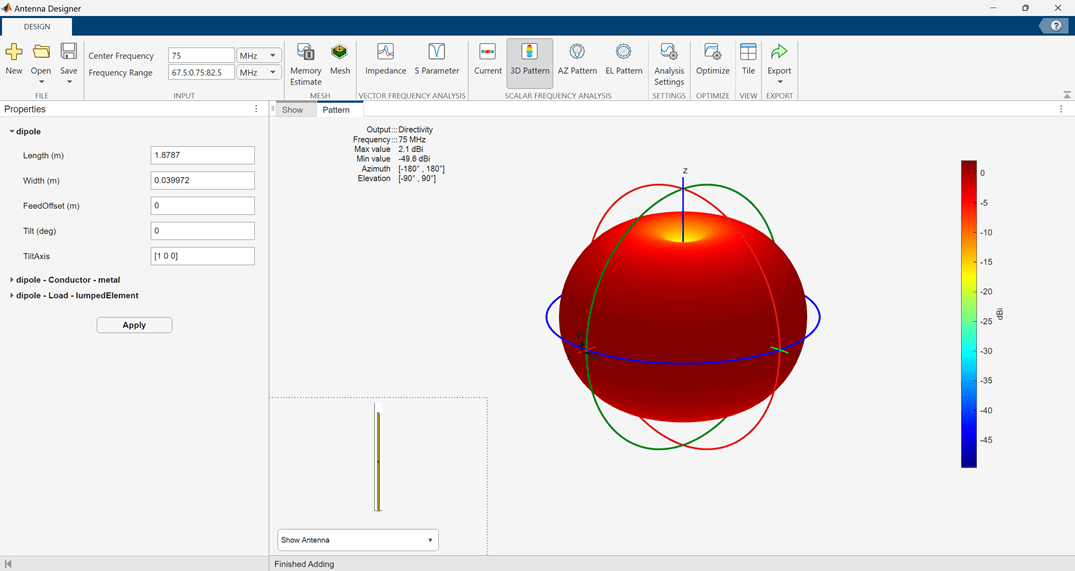1075x571 pixels.
Task: Click the Mesh icon
Action: coord(340,58)
